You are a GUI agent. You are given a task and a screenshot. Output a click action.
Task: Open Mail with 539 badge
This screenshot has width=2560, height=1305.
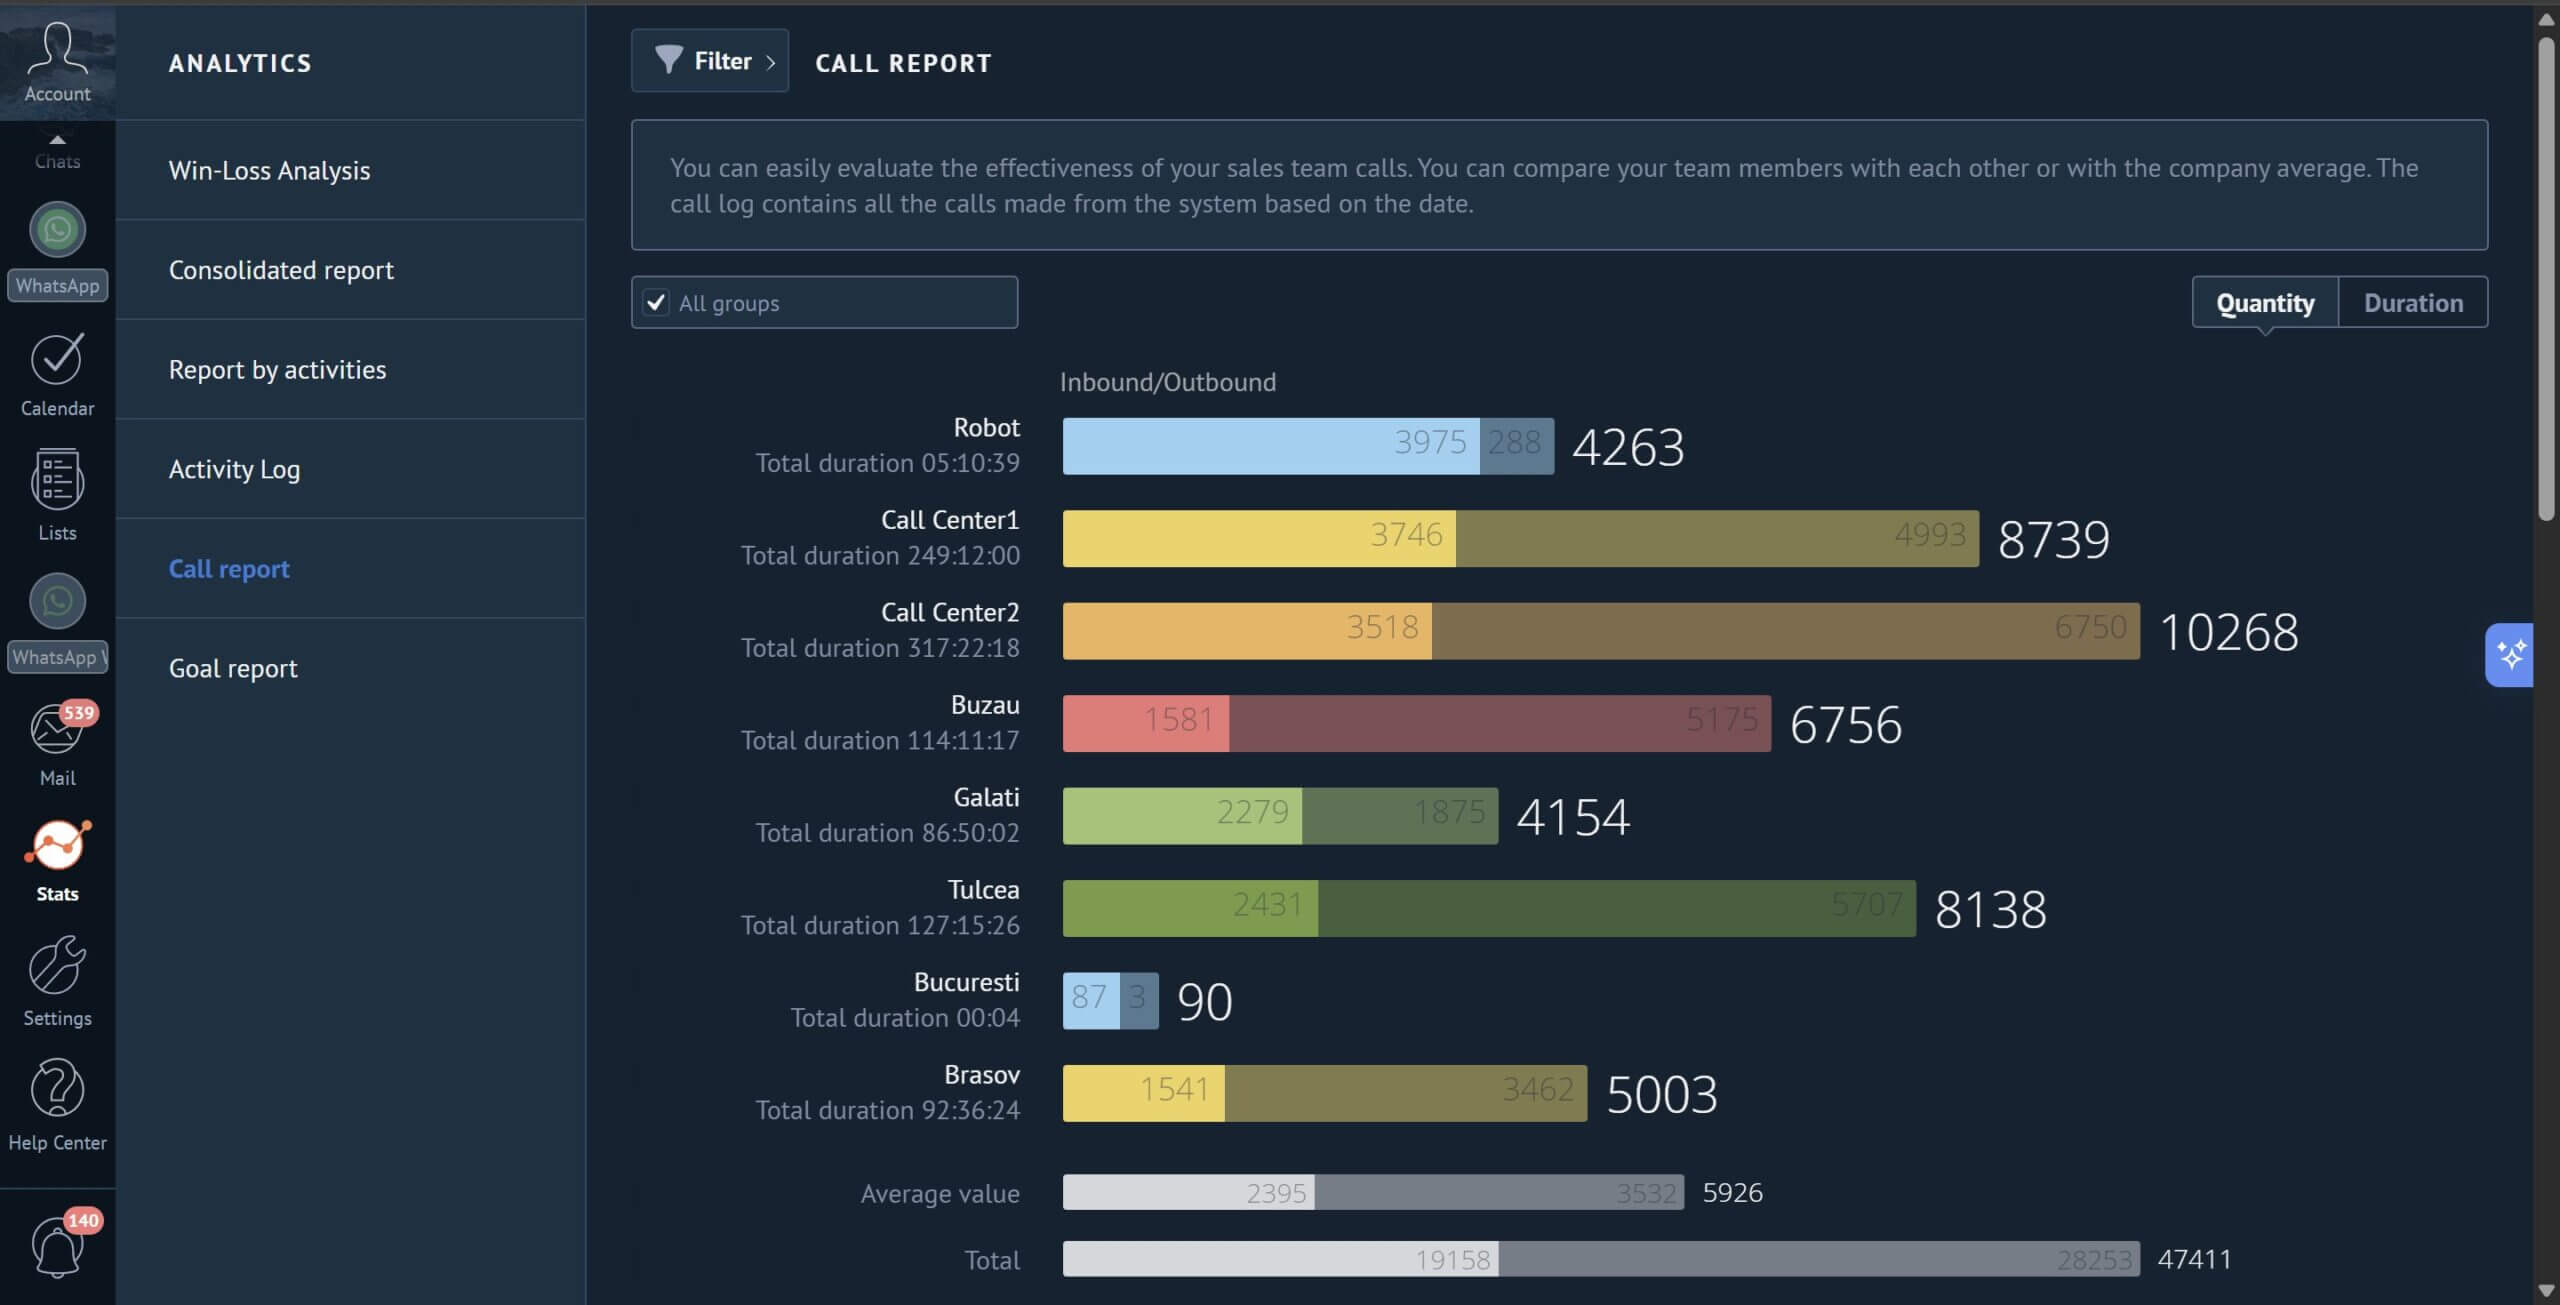(57, 730)
